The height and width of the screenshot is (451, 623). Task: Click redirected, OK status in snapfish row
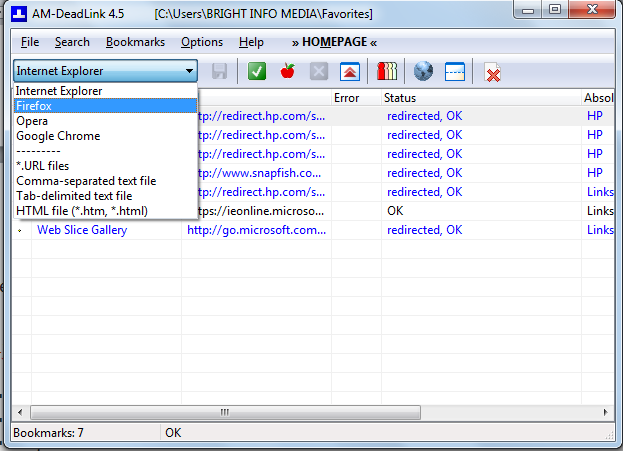tap(424, 173)
